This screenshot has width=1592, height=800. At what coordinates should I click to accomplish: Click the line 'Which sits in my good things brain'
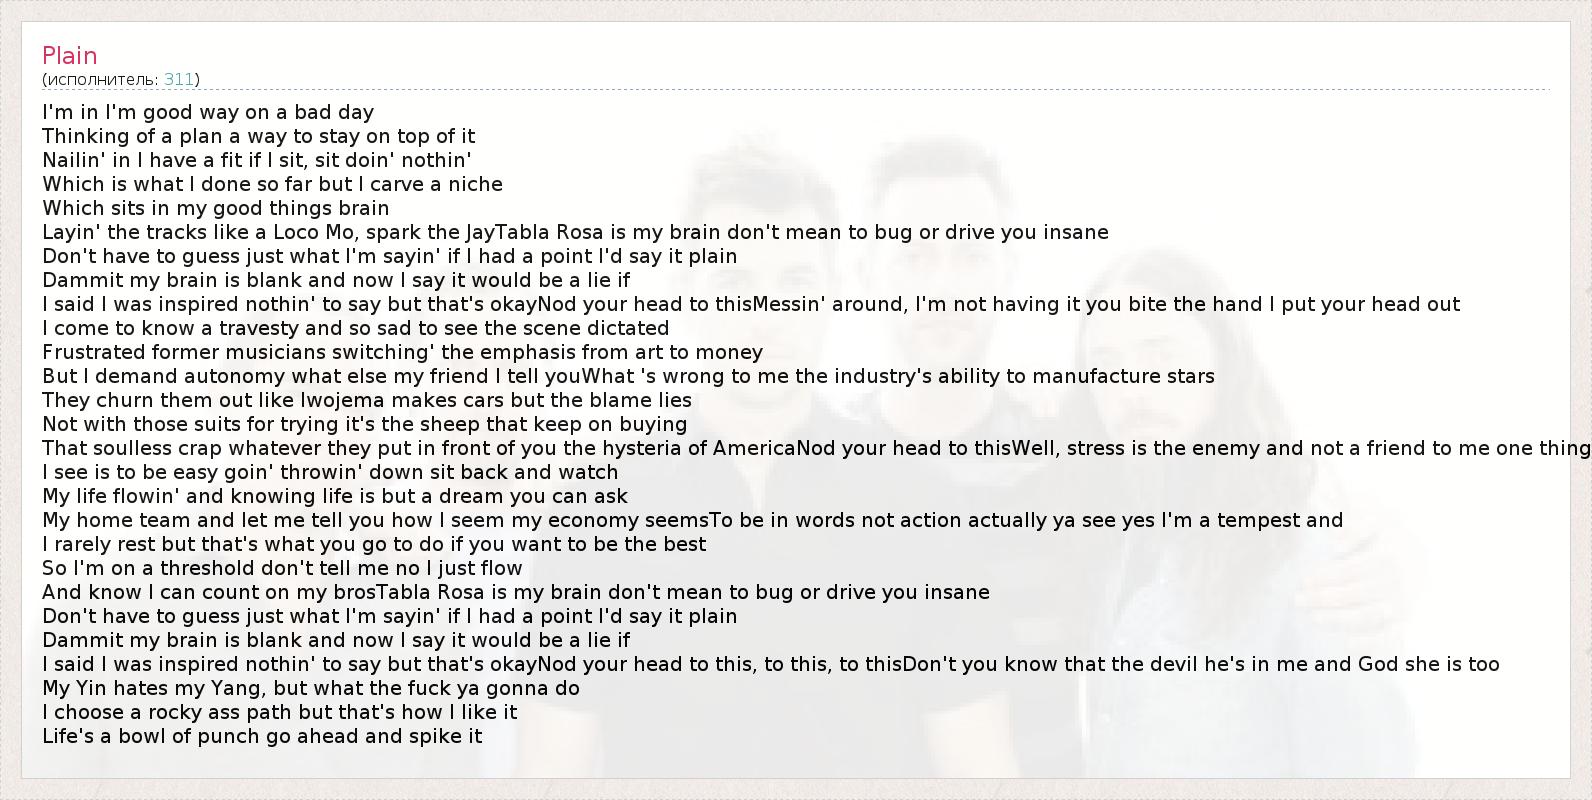pos(215,208)
